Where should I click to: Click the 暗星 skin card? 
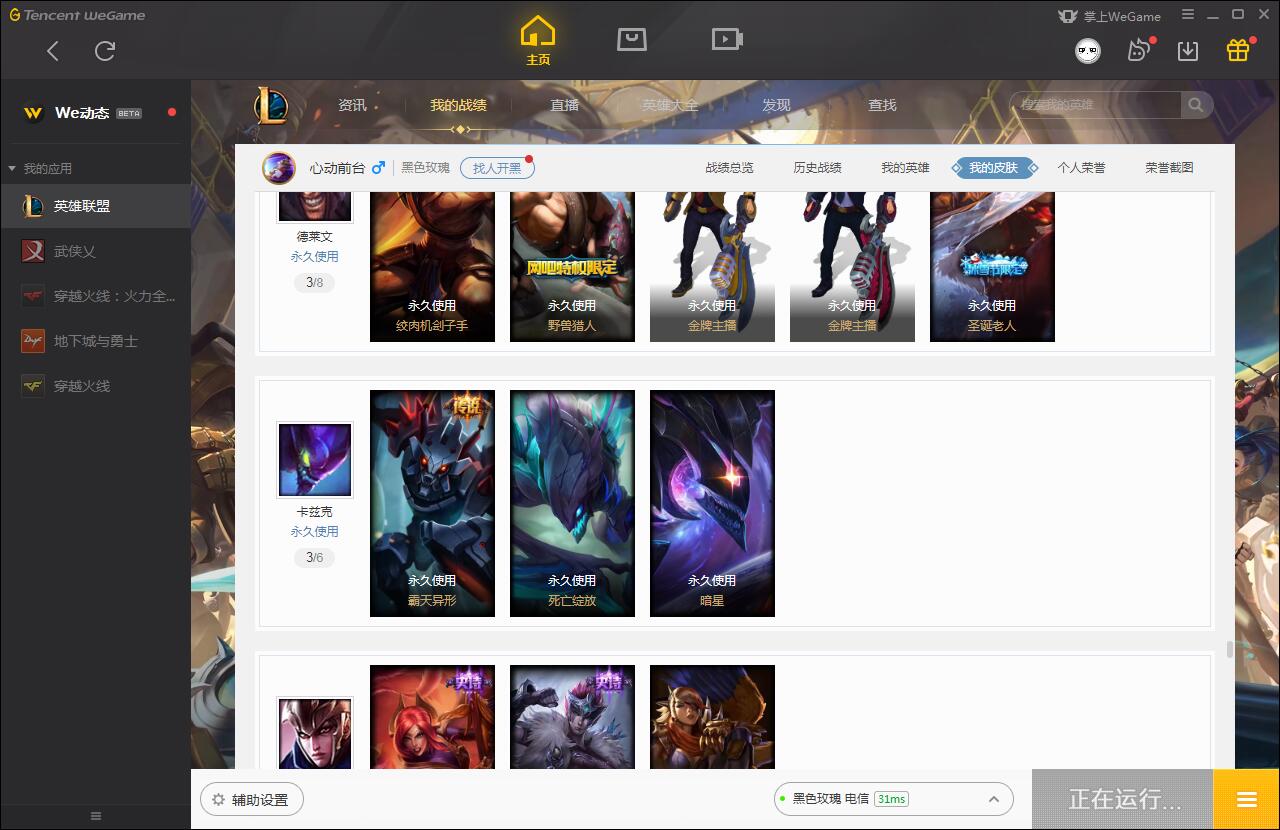[x=712, y=503]
